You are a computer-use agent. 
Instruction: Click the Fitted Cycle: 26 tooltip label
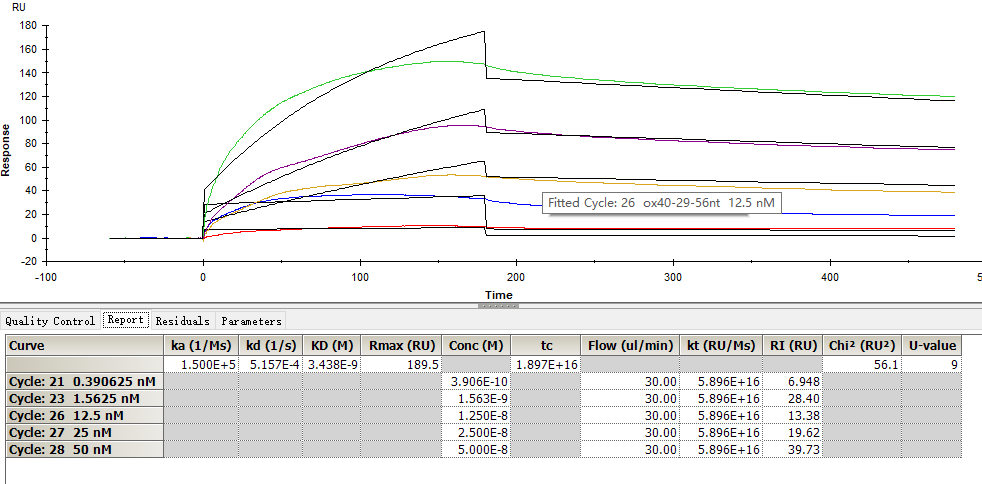(661, 203)
